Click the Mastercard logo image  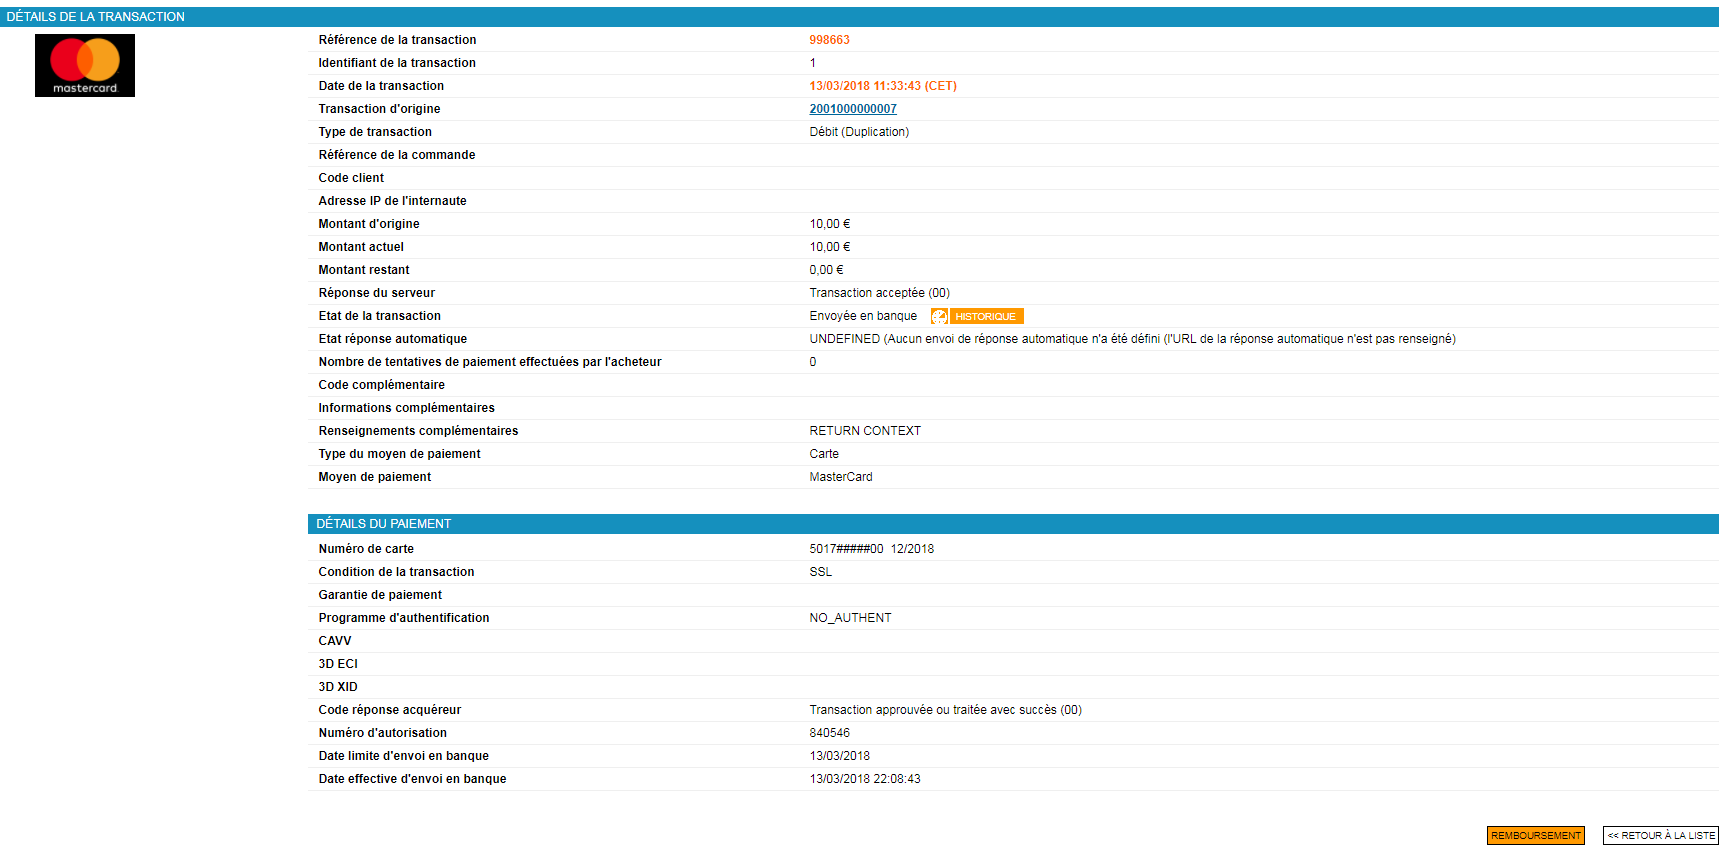click(85, 66)
